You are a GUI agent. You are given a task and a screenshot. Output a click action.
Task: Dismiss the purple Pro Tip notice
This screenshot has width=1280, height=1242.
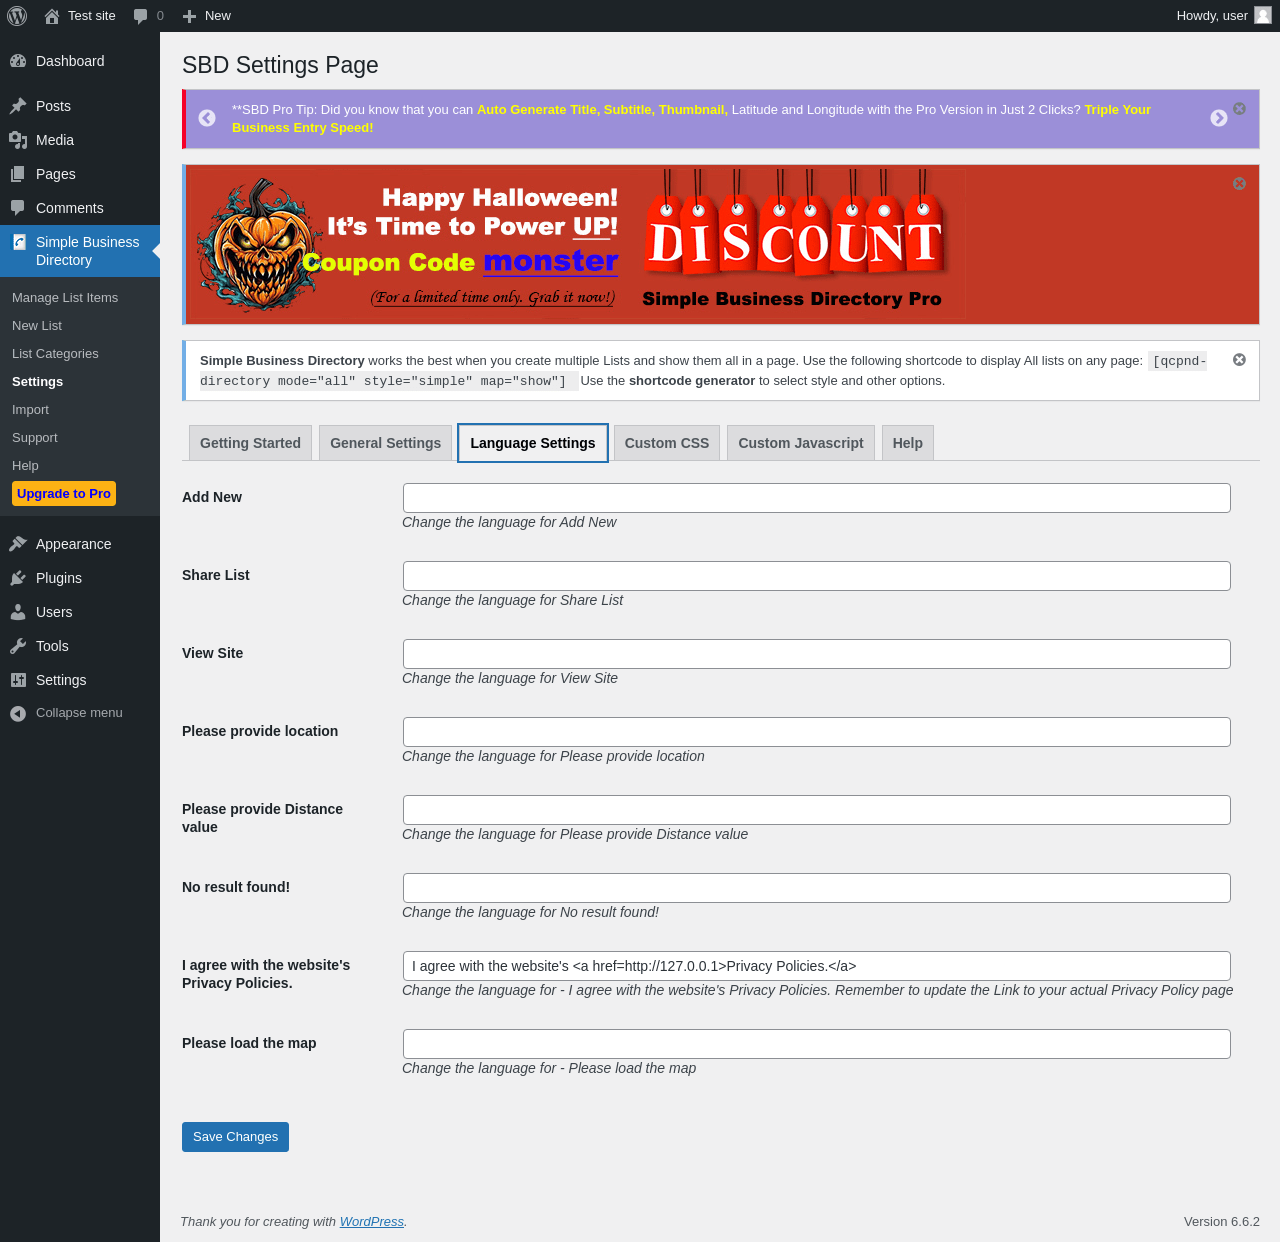point(1239,108)
